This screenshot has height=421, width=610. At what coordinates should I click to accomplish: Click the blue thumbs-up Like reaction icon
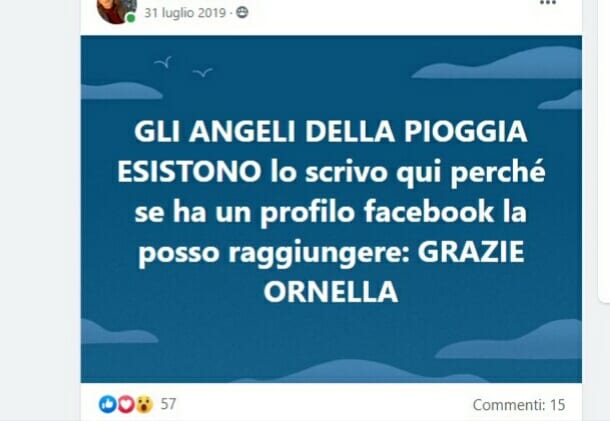[107, 404]
